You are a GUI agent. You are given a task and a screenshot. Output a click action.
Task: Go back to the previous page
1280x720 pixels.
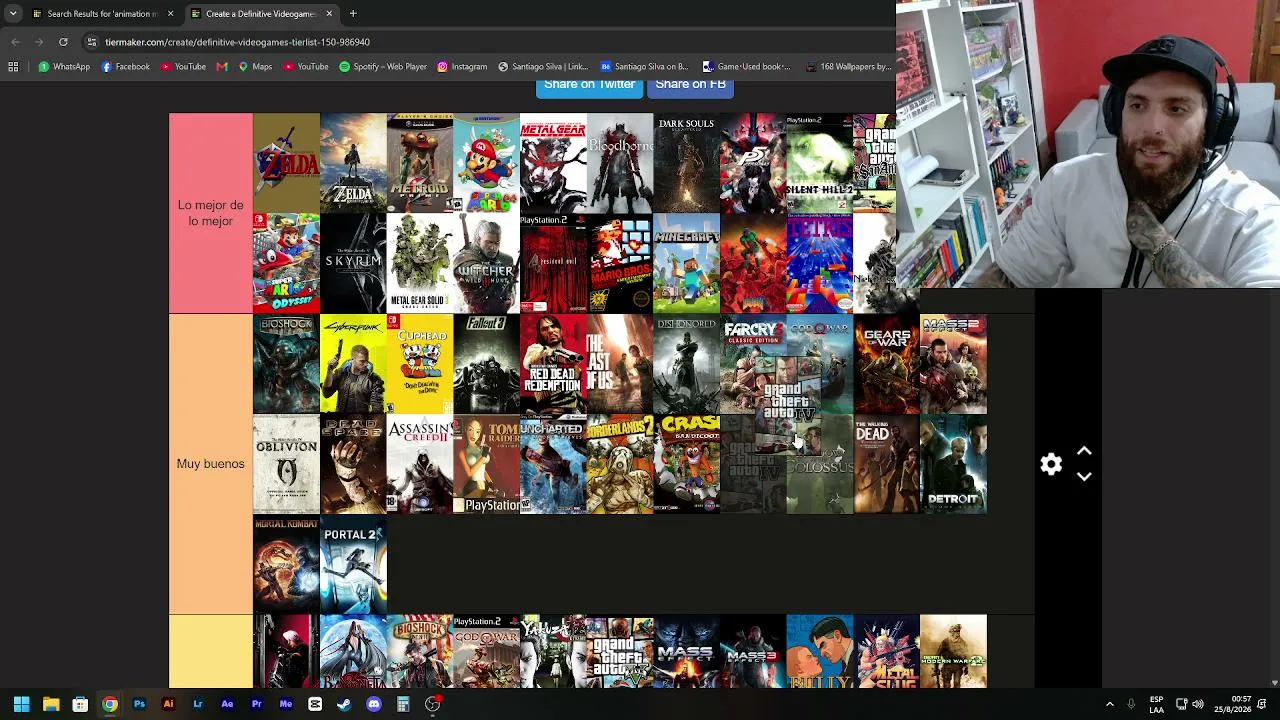click(x=15, y=42)
